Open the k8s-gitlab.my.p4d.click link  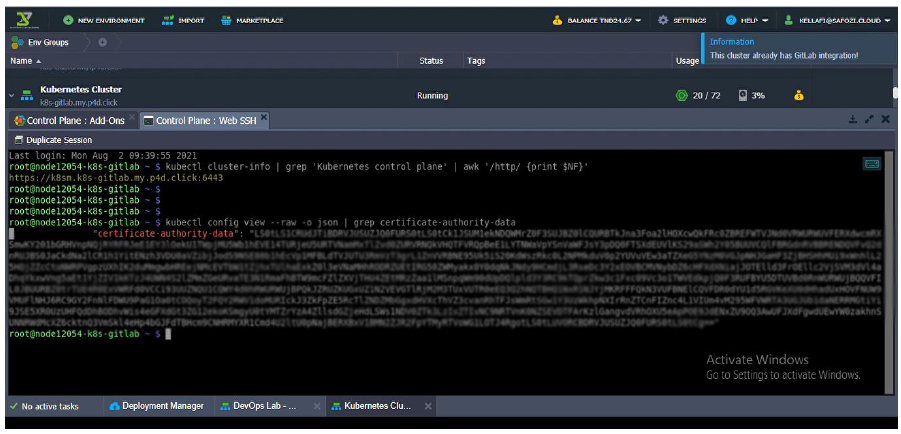[79, 103]
